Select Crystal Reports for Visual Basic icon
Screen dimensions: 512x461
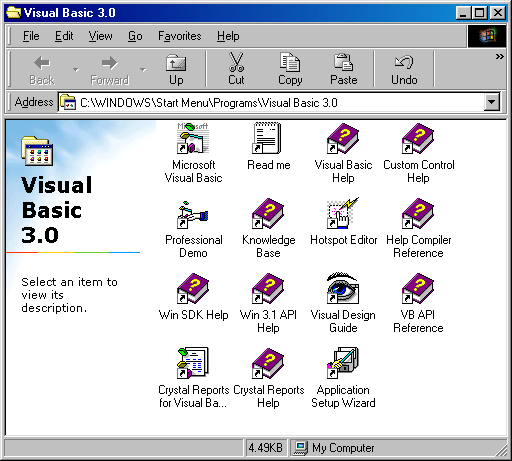tap(193, 363)
